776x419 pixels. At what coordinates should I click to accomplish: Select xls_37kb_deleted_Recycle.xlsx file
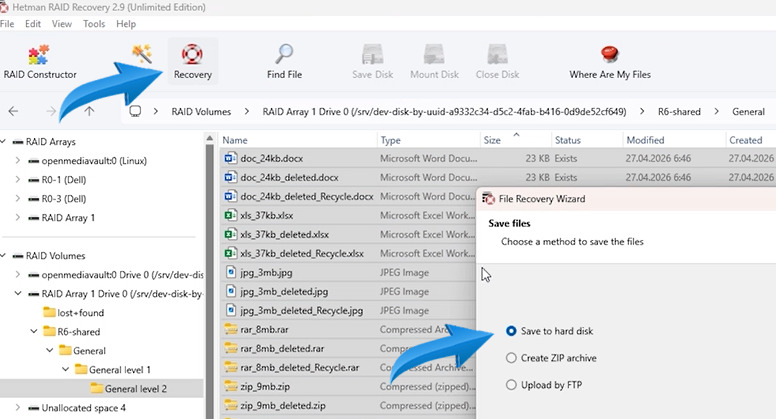tap(301, 253)
